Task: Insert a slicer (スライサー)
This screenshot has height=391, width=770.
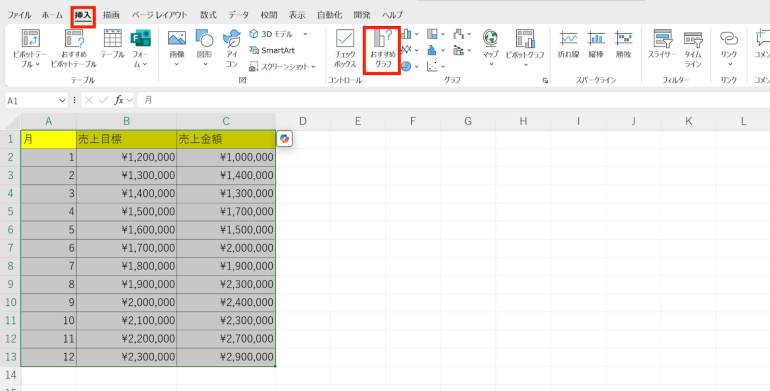Action: 662,44
